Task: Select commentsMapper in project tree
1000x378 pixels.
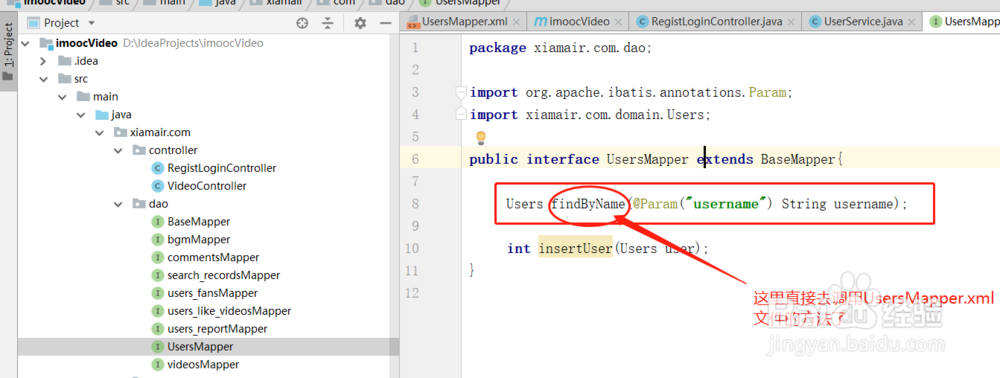Action: tap(205, 258)
